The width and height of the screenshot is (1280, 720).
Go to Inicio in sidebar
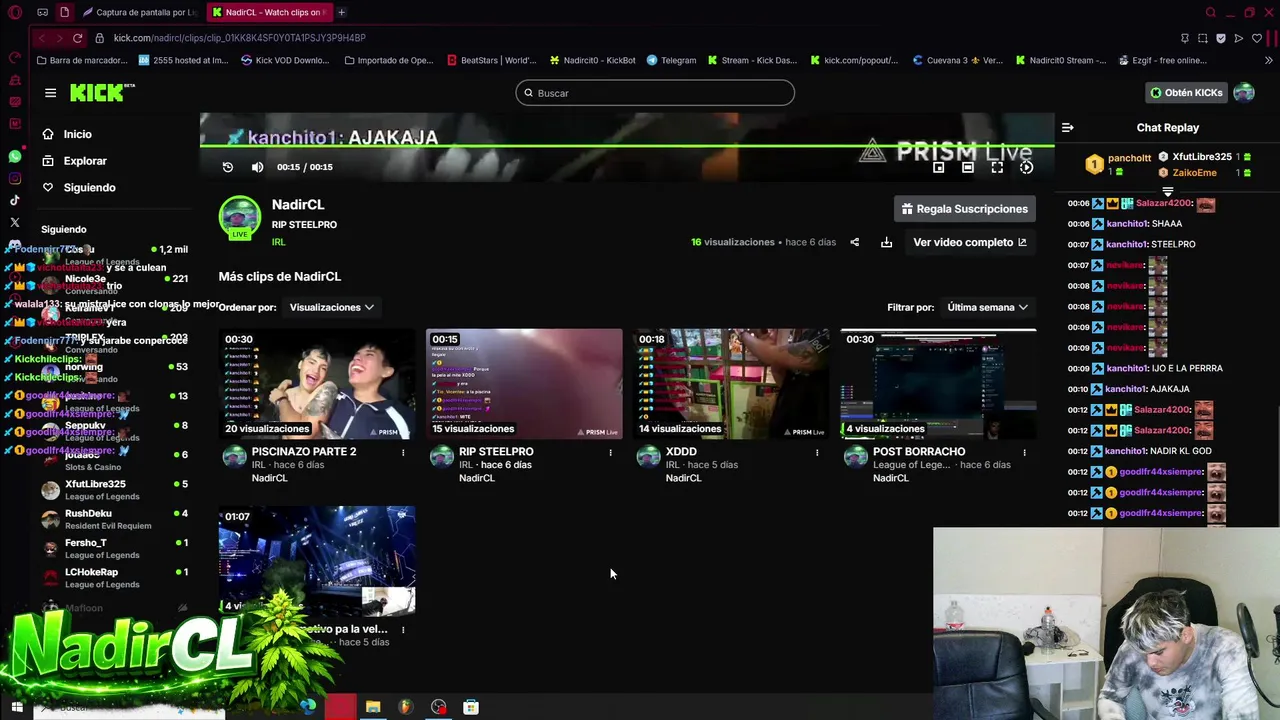click(x=77, y=134)
